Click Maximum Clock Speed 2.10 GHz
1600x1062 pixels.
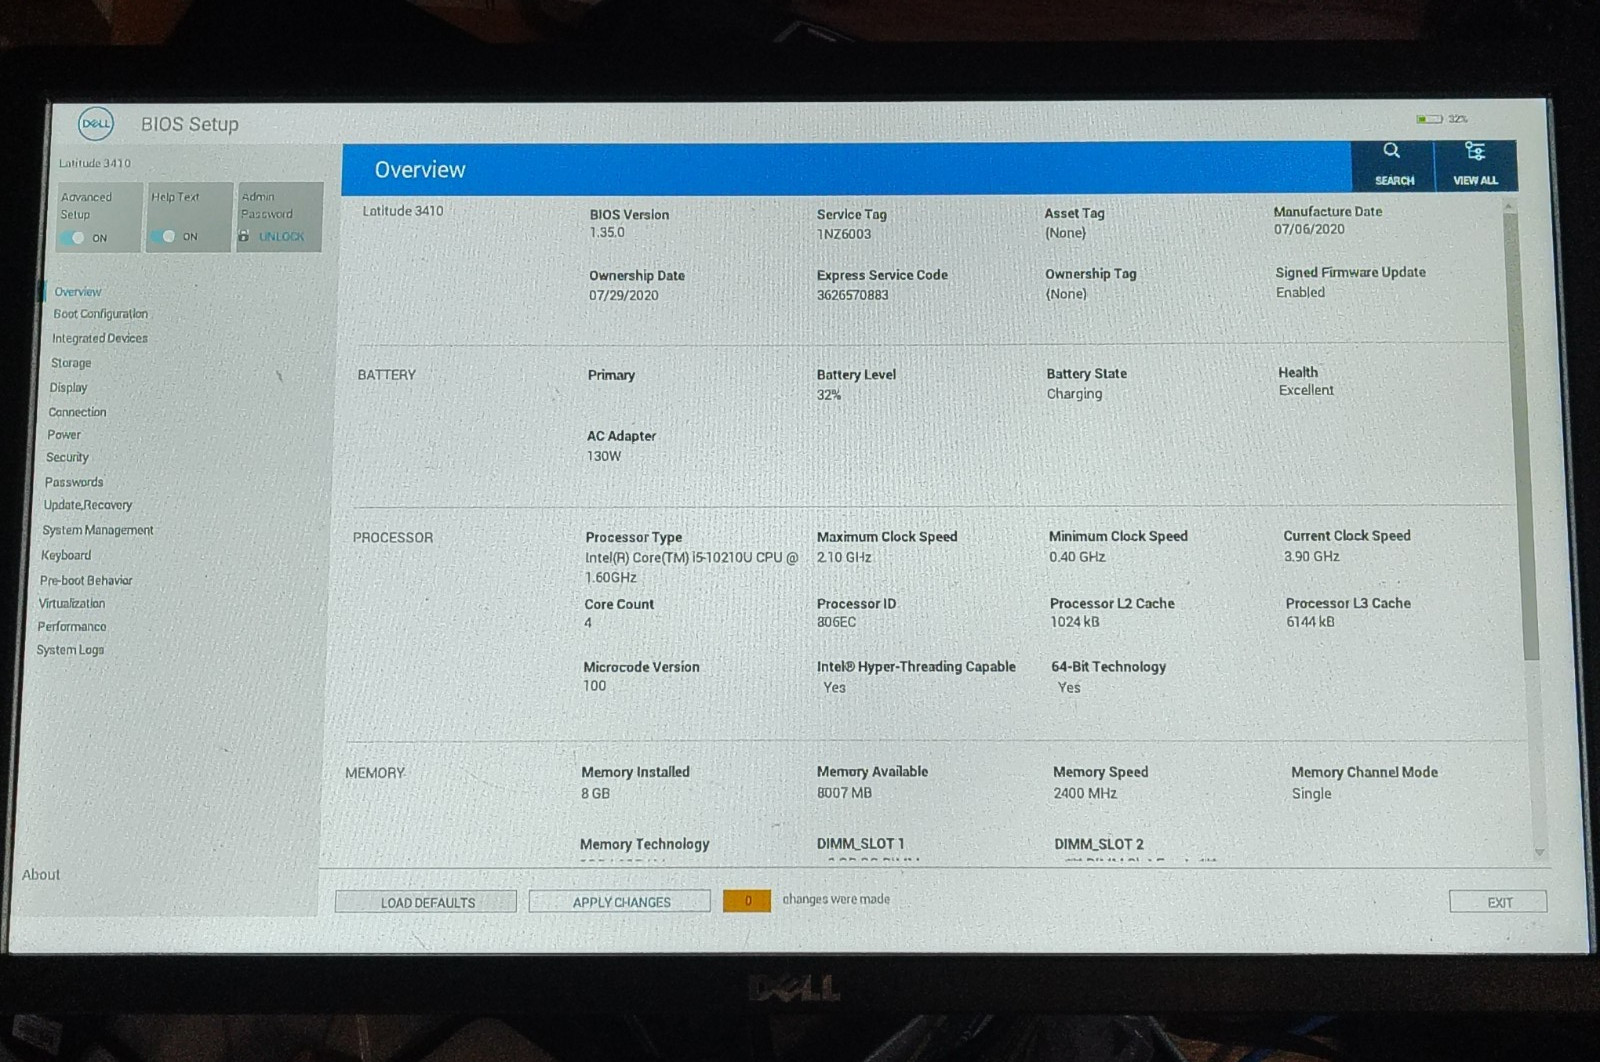[844, 557]
